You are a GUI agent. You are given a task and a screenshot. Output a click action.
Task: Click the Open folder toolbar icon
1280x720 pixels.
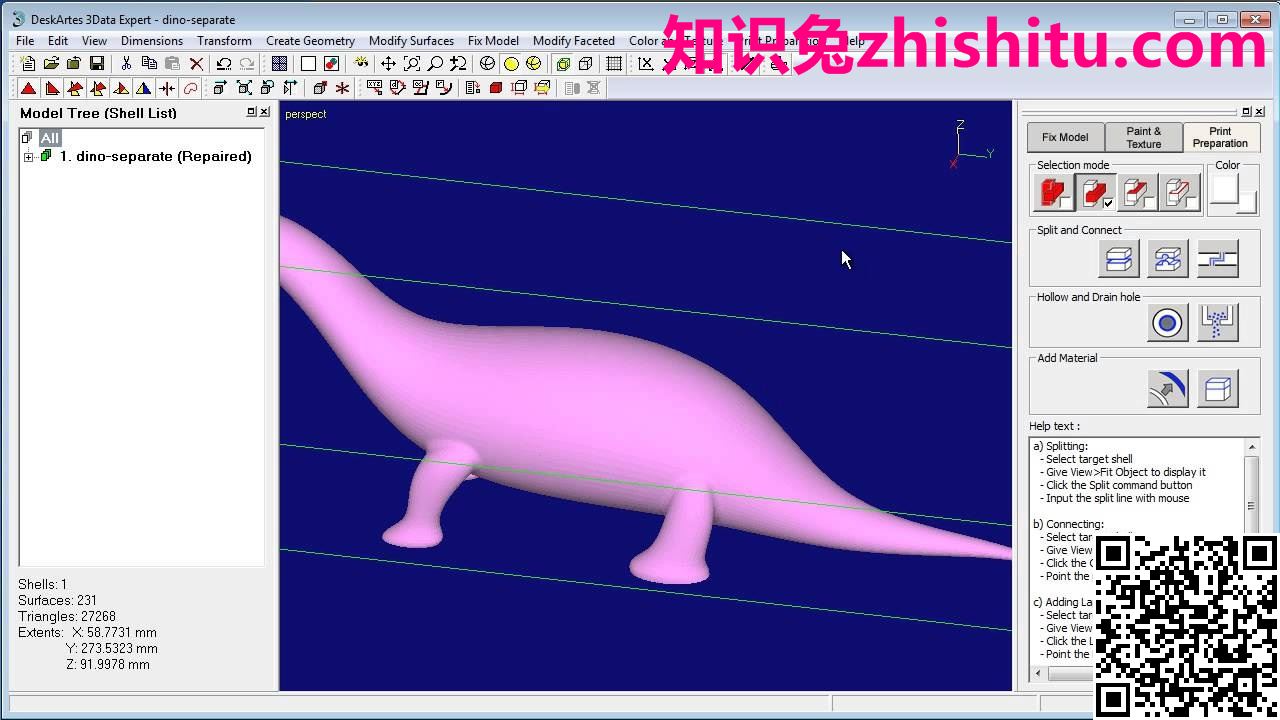[x=50, y=63]
